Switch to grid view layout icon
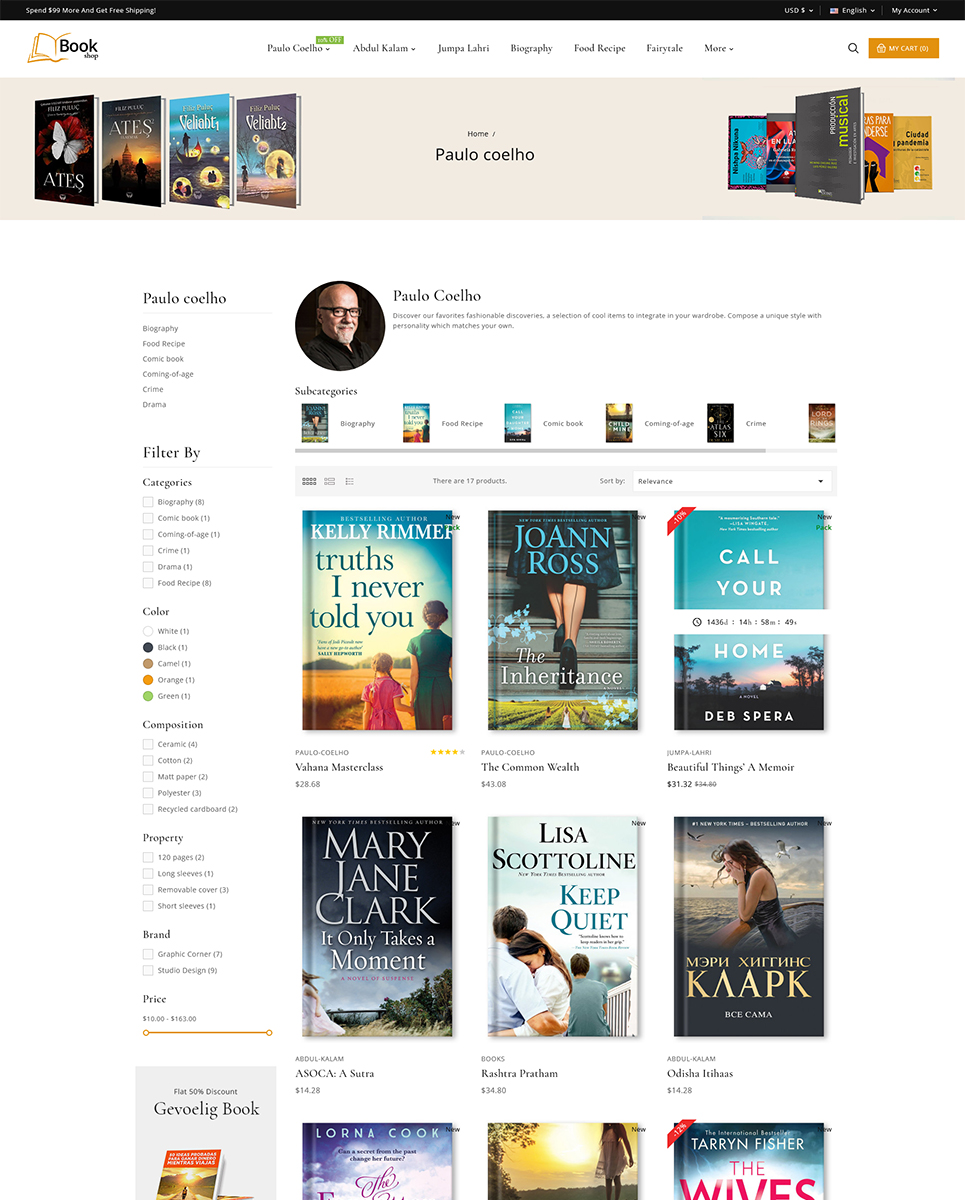965x1200 pixels. click(309, 481)
